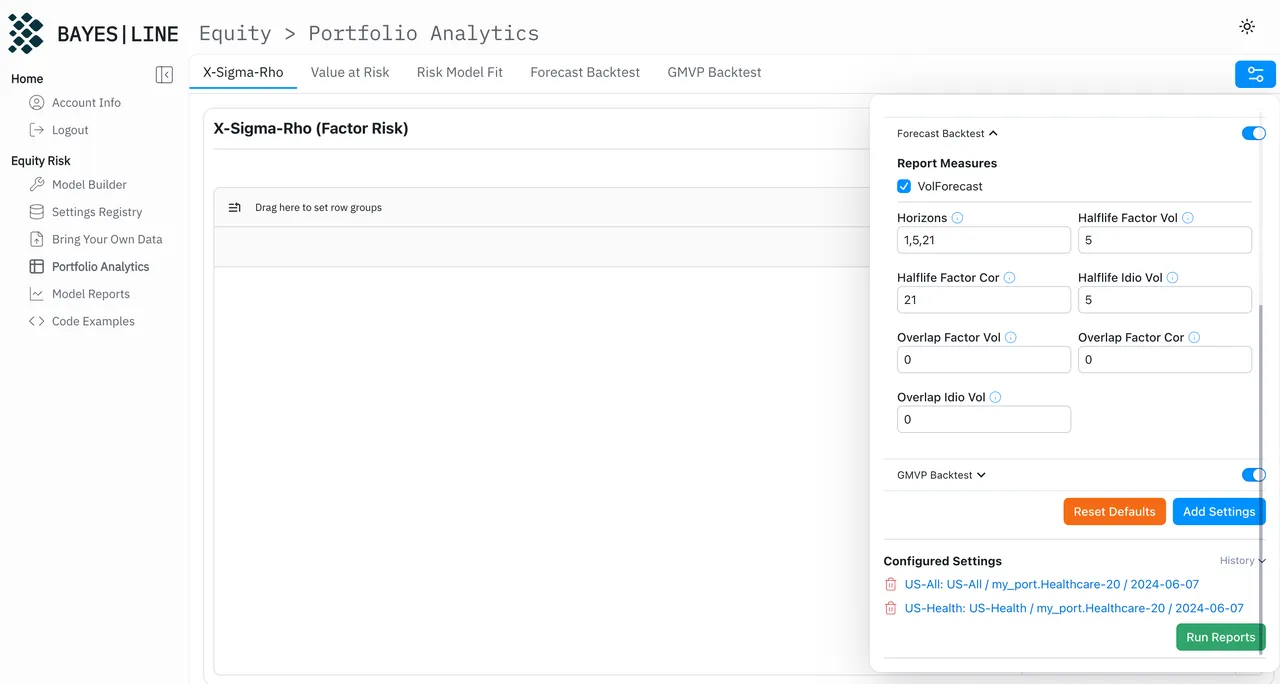Open the settings sliders panel button

coord(1255,74)
